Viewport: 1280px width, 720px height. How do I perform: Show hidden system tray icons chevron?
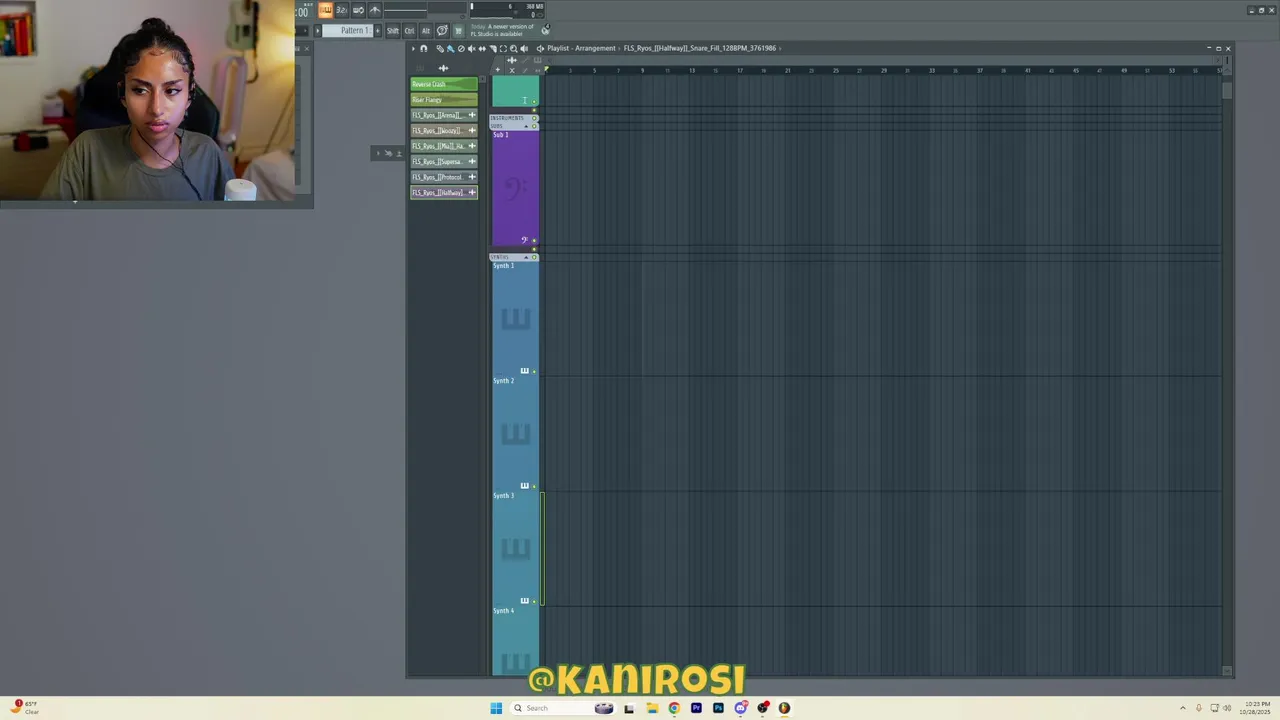[x=1183, y=708]
